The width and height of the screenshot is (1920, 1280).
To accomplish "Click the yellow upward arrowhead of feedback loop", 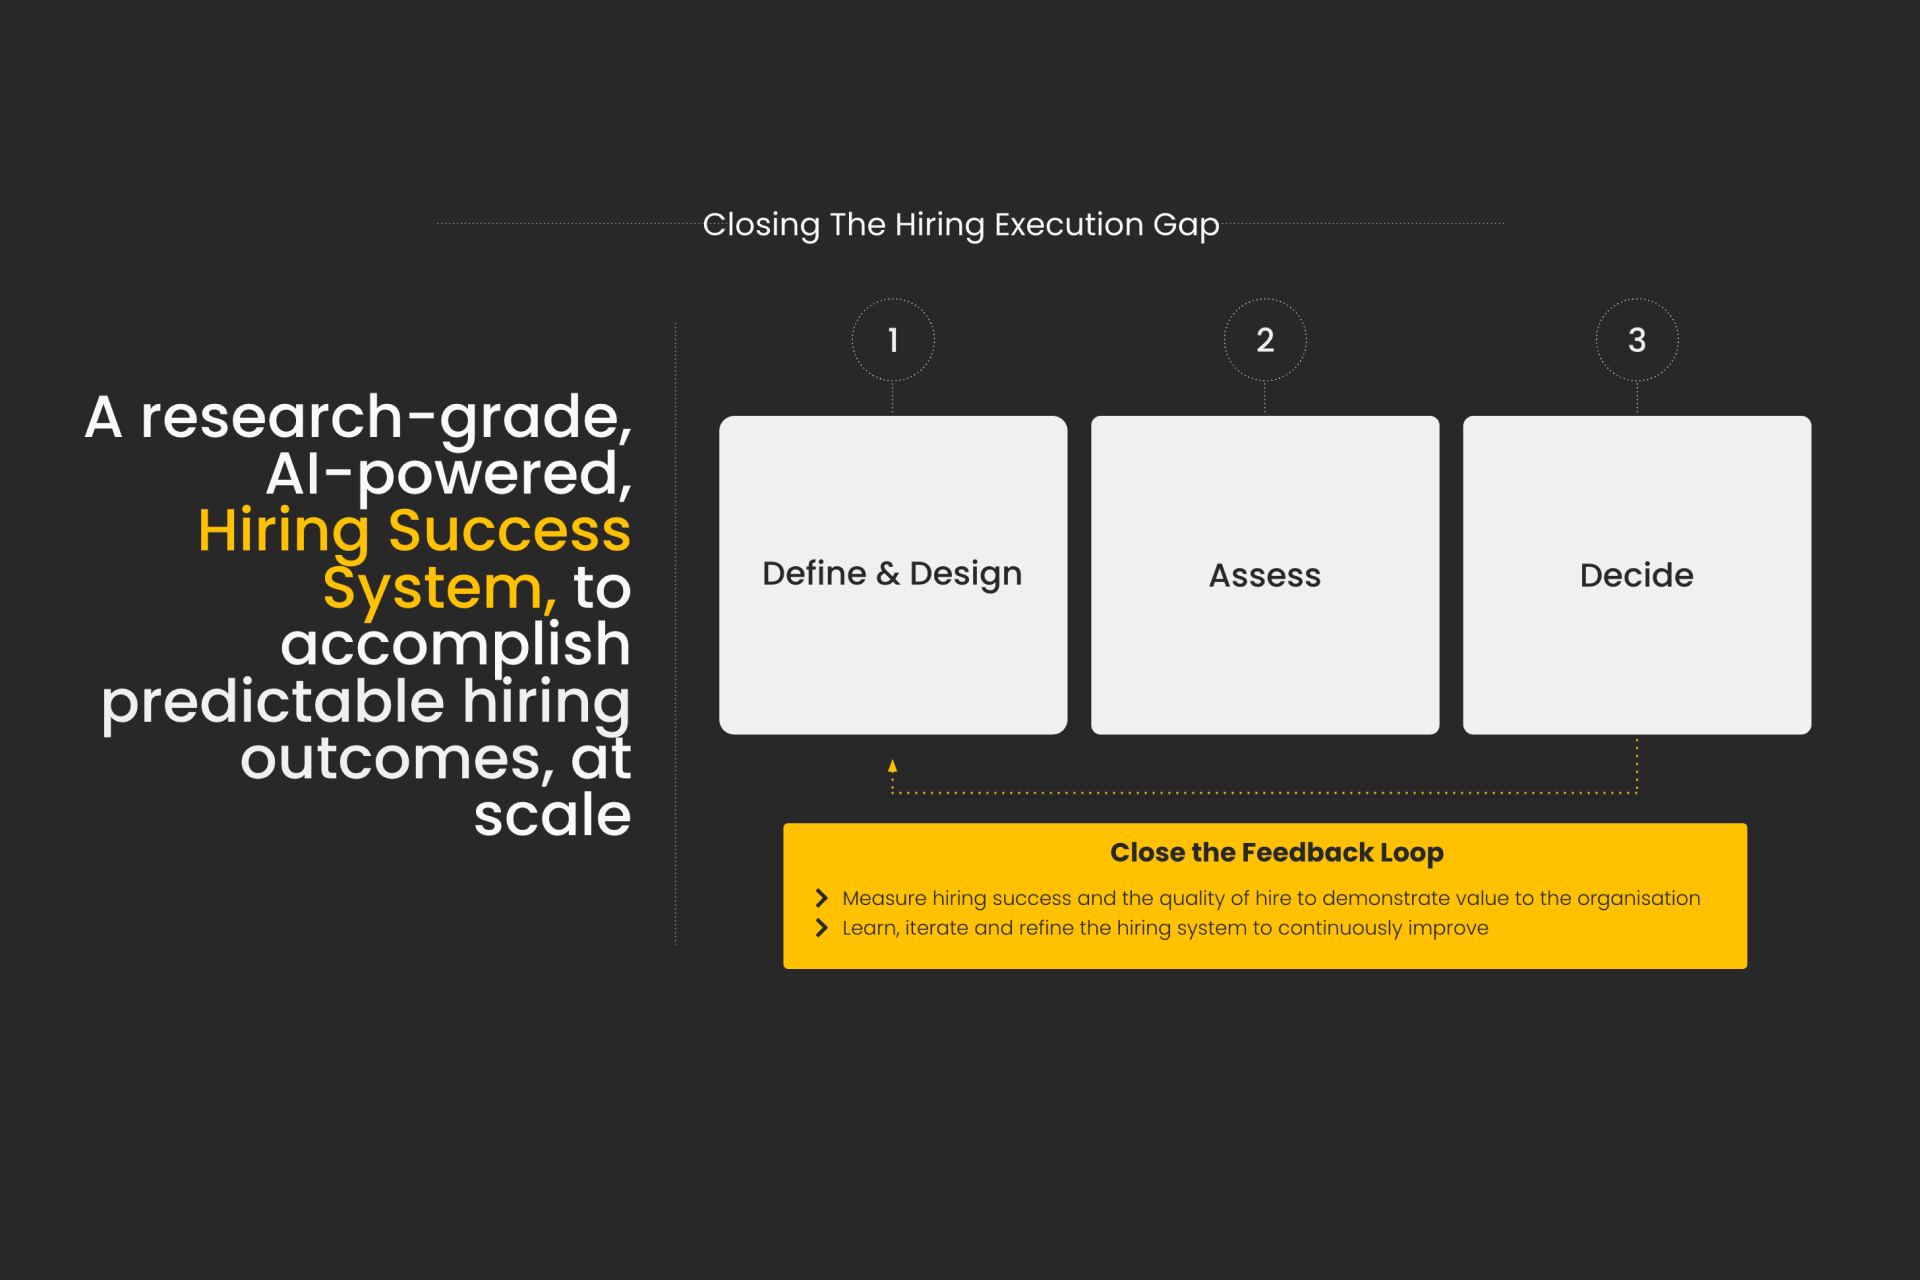I will click(x=892, y=767).
